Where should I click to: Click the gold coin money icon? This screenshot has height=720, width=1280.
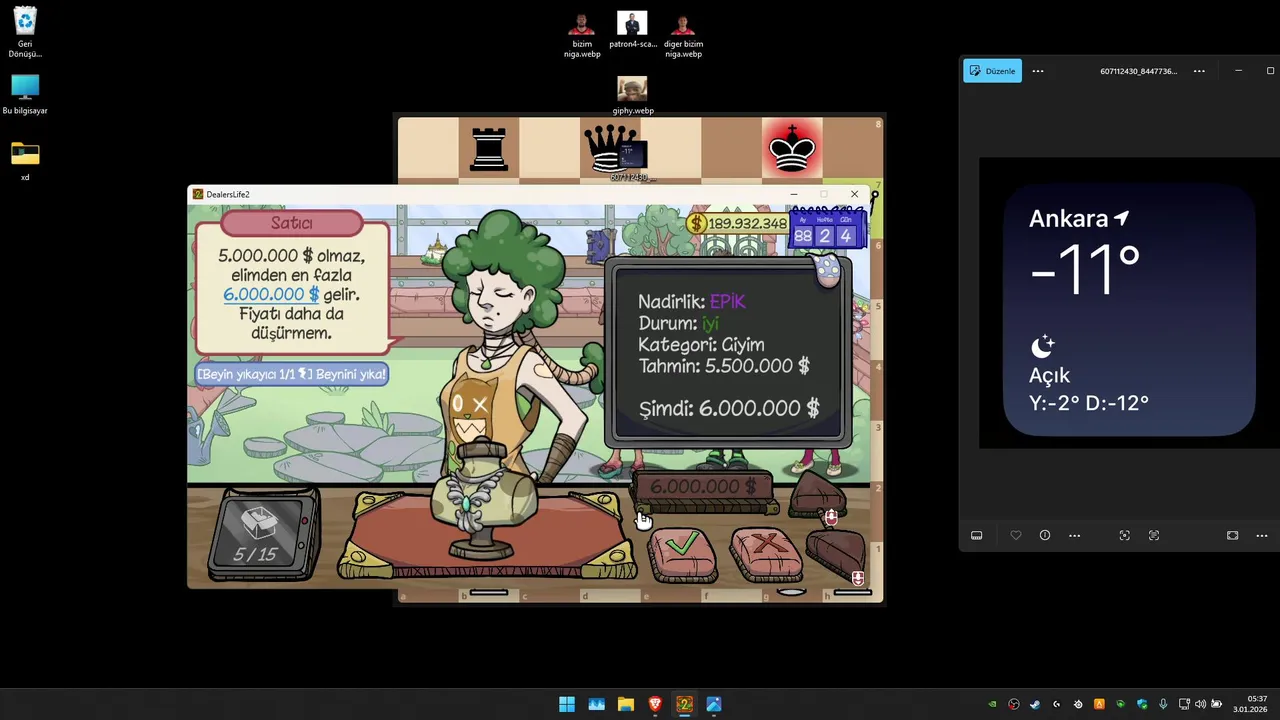click(x=697, y=223)
